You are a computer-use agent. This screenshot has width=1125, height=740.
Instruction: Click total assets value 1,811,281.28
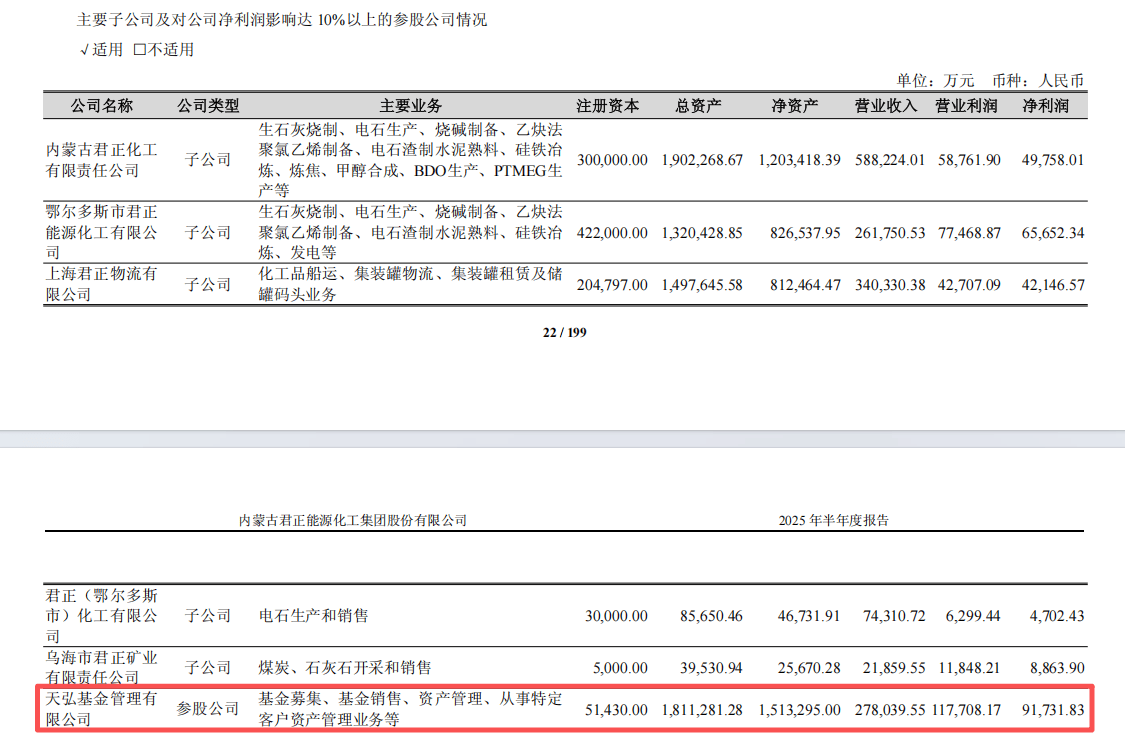tap(702, 710)
